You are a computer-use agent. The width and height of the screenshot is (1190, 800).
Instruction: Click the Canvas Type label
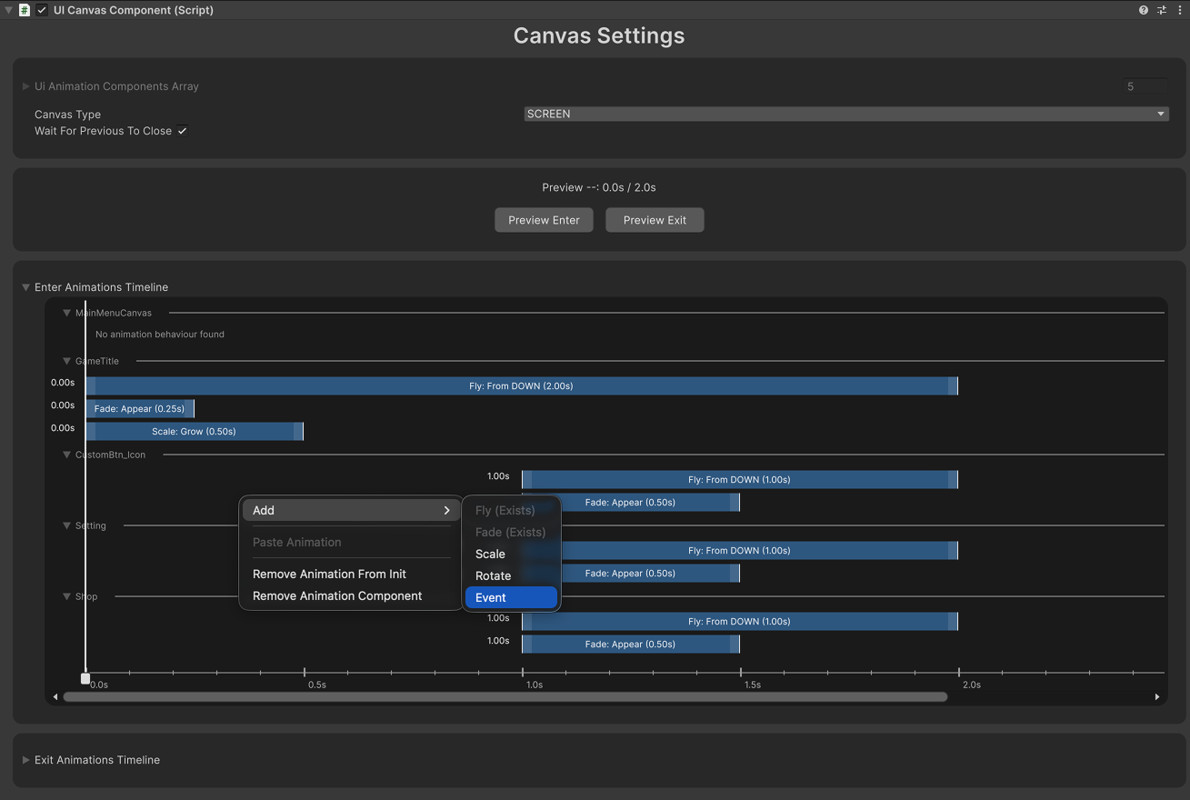tap(68, 115)
